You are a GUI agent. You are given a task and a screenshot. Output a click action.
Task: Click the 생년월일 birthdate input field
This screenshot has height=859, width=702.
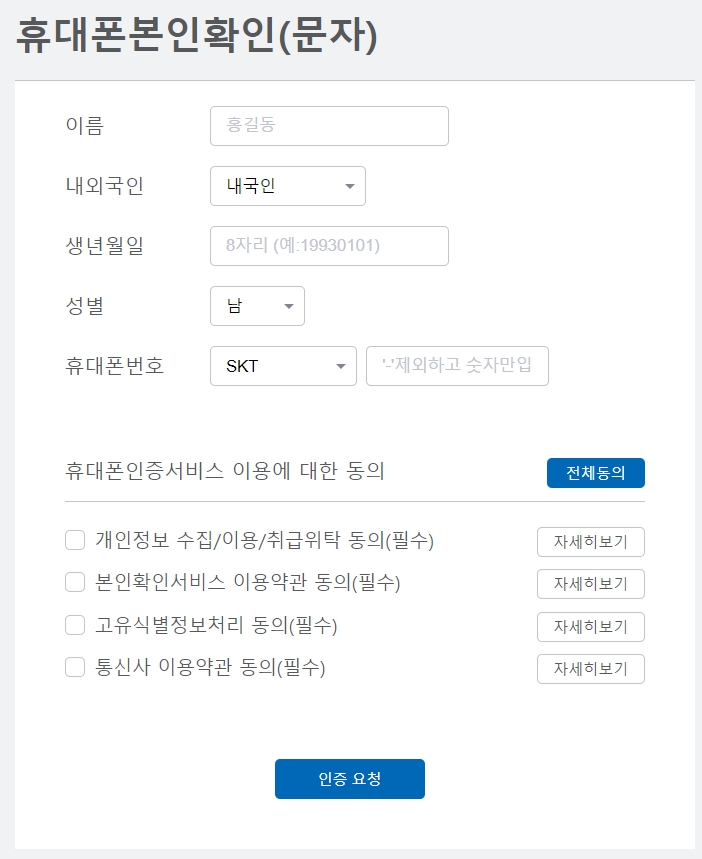tap(329, 246)
